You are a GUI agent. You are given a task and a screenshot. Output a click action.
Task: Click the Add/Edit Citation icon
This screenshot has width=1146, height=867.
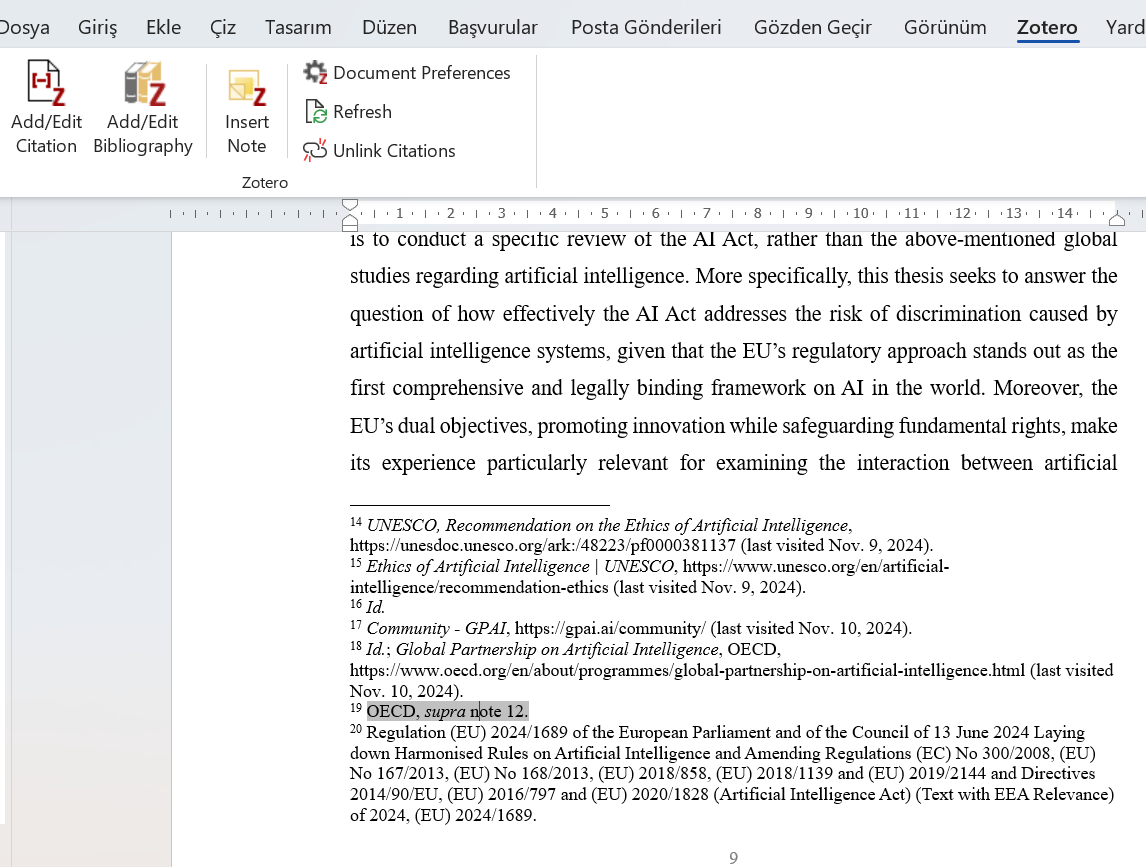[46, 83]
